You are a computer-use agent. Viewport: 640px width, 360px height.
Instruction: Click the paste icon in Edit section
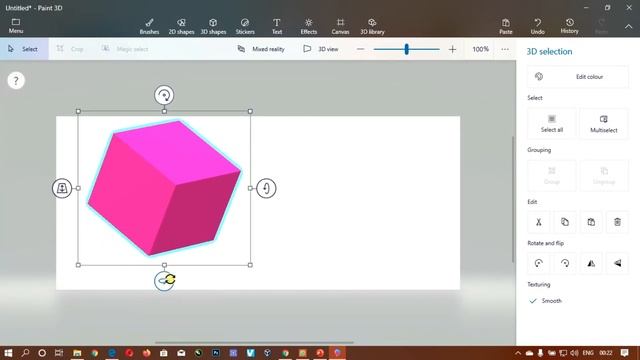(591, 222)
